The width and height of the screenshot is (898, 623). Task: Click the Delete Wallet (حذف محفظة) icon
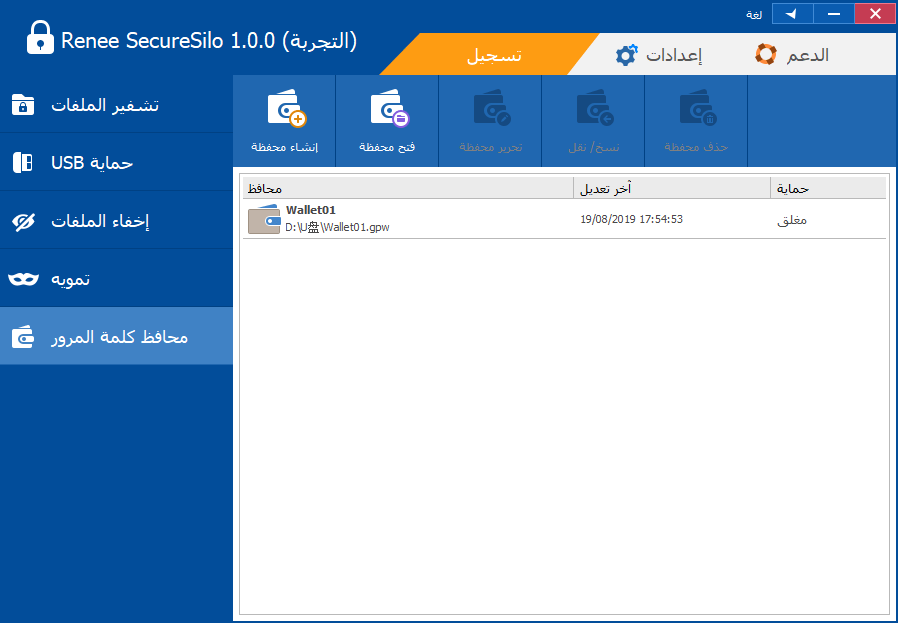698,109
